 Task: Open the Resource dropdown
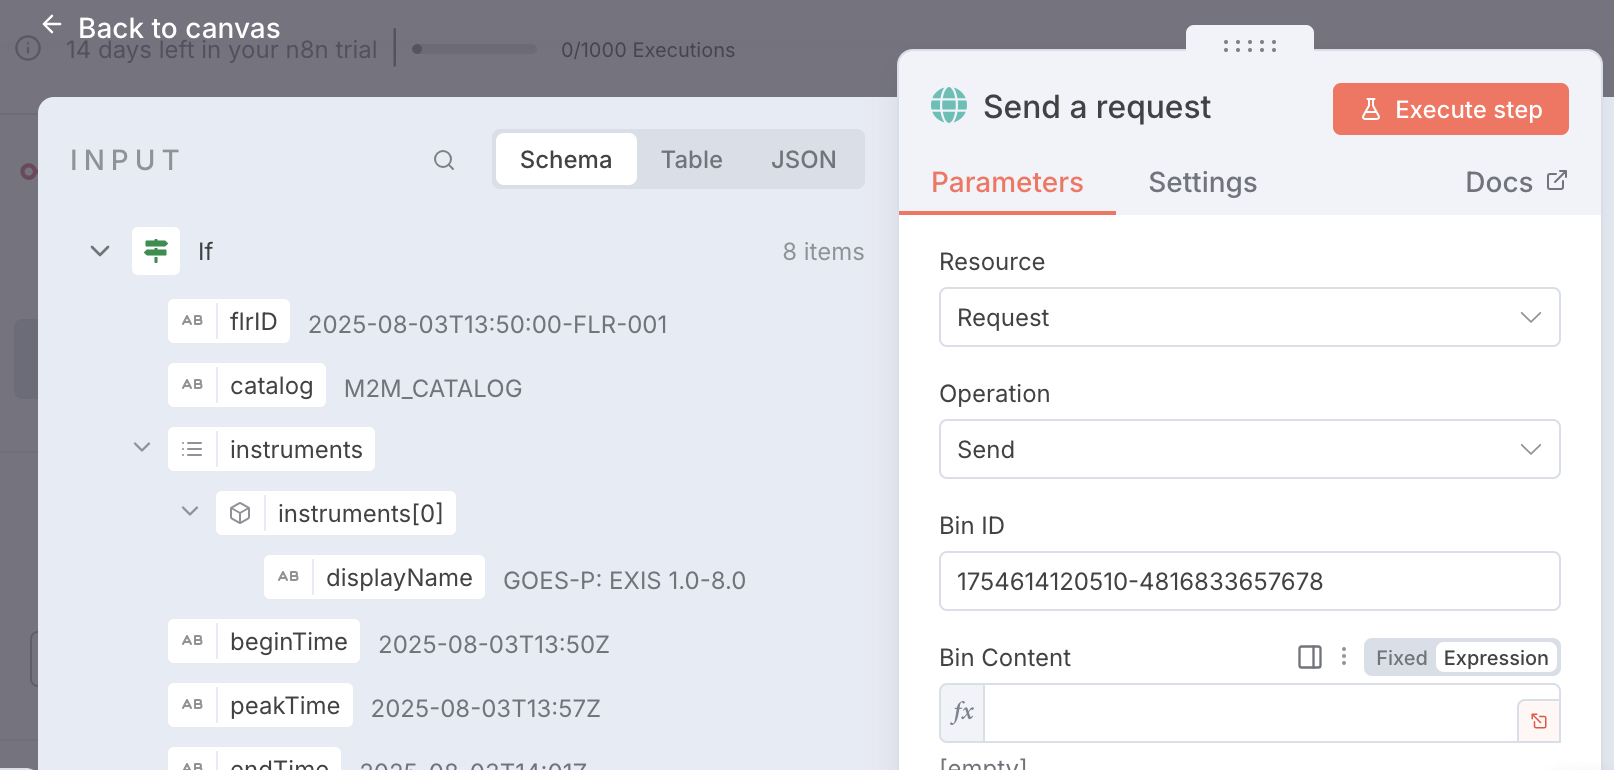(1250, 317)
